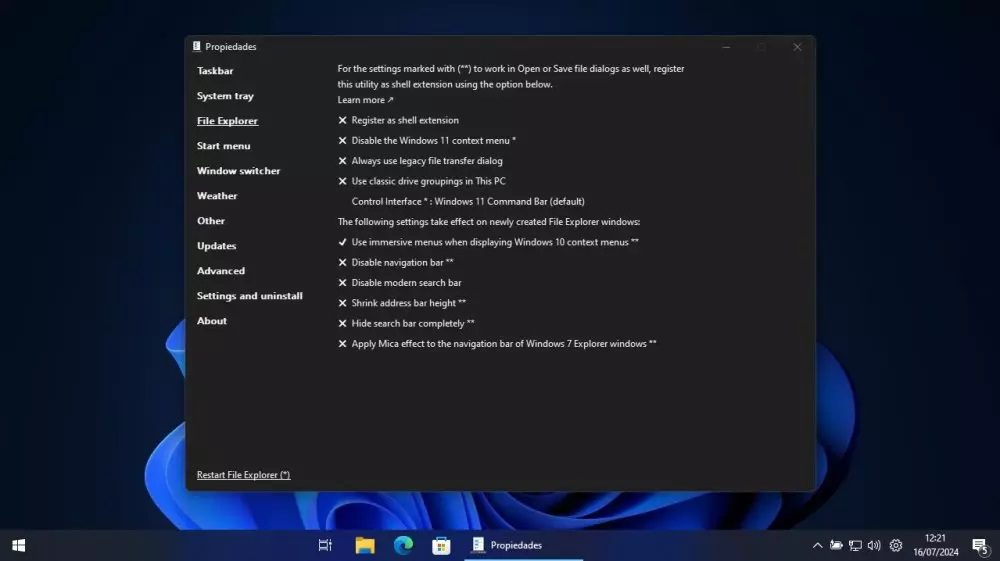Open the Control Interface option selector
Viewport: 1000px width, 561px height.
pyautogui.click(x=468, y=201)
